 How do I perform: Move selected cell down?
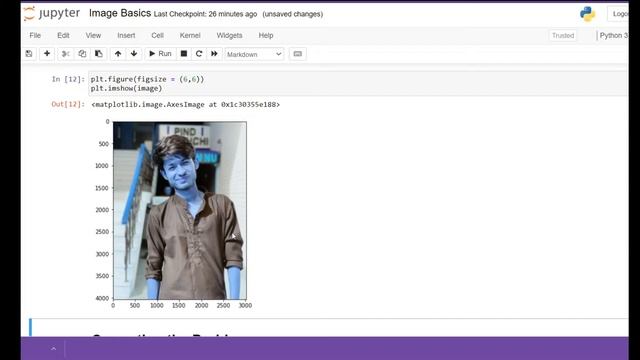[x=134, y=54]
